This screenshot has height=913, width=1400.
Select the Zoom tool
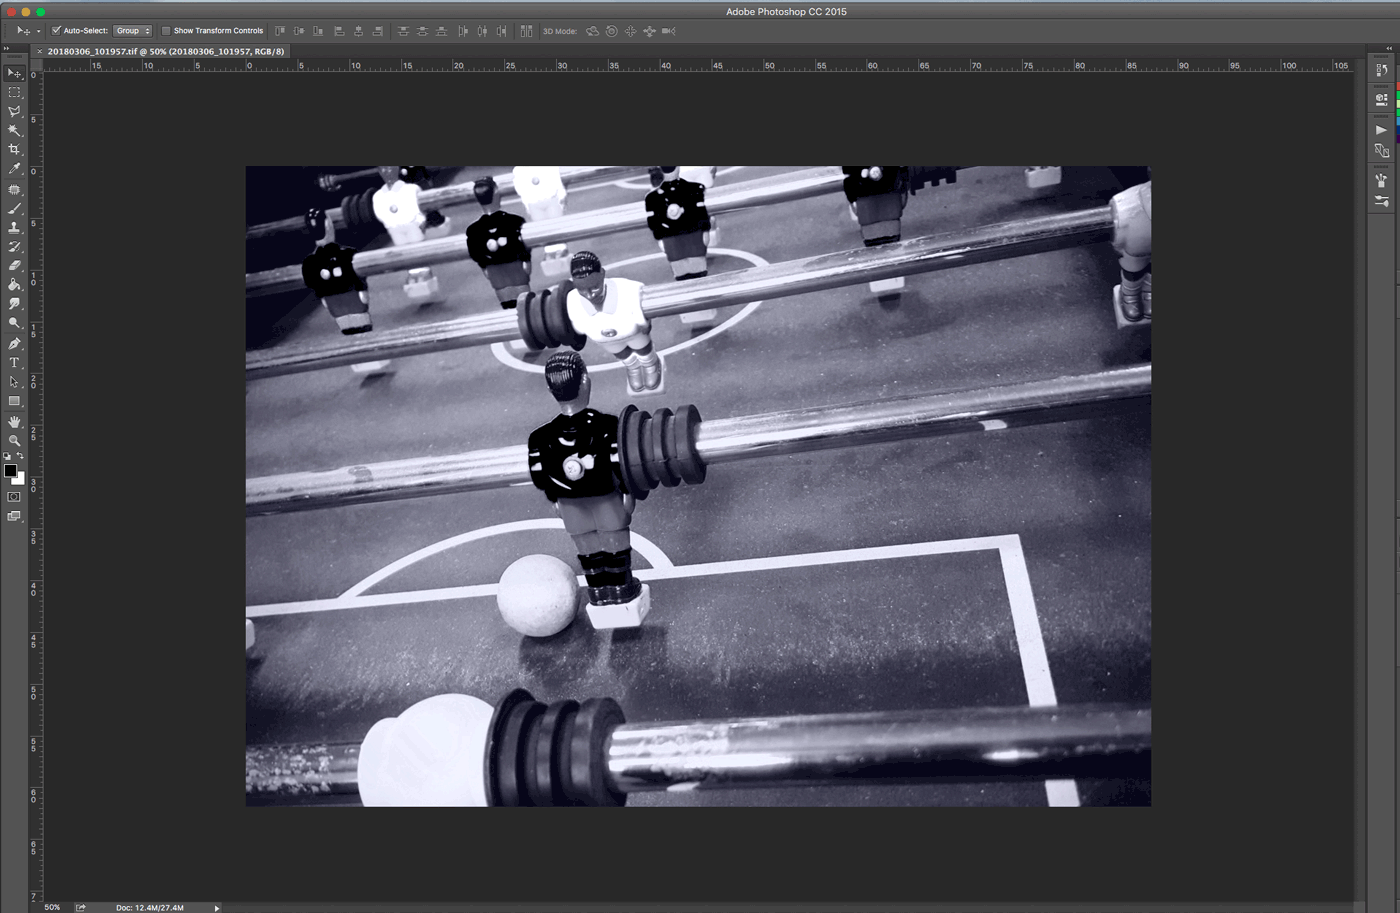click(x=14, y=440)
